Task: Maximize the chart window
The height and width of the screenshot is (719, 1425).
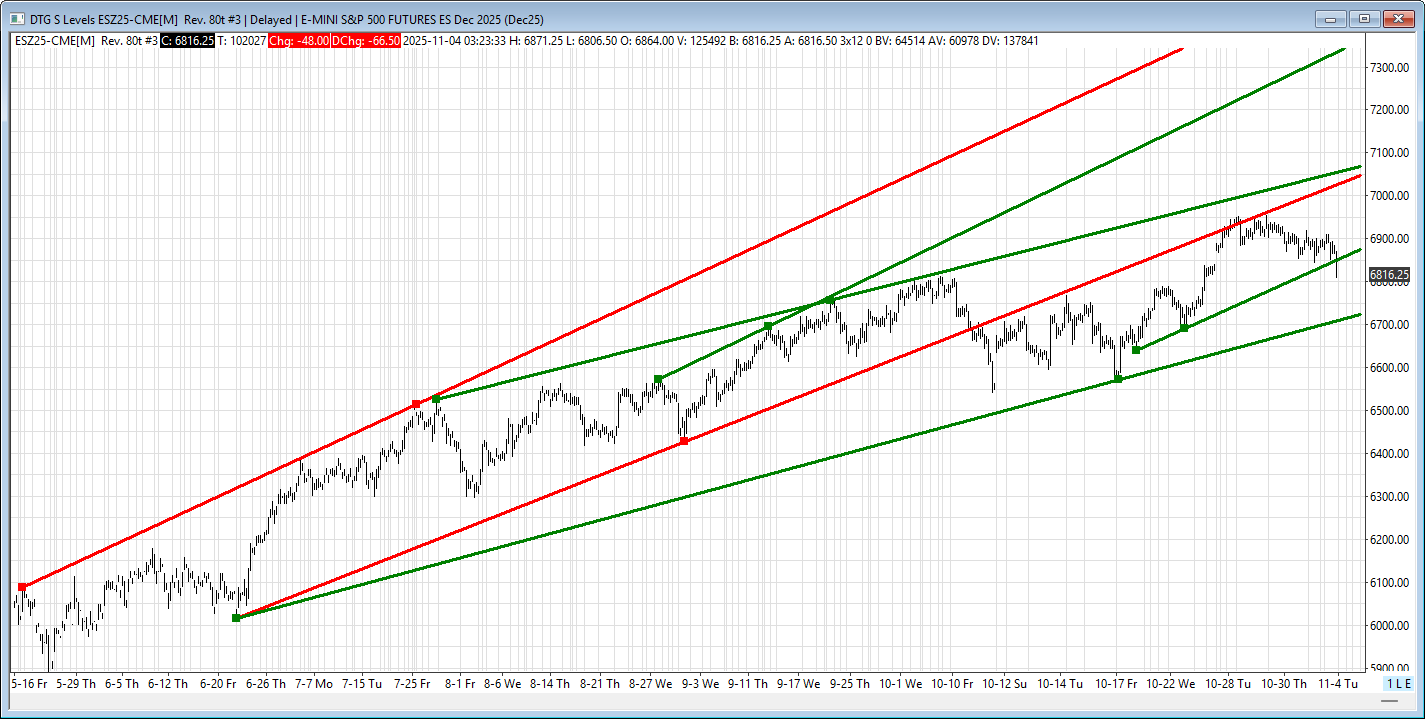Action: 1364,18
